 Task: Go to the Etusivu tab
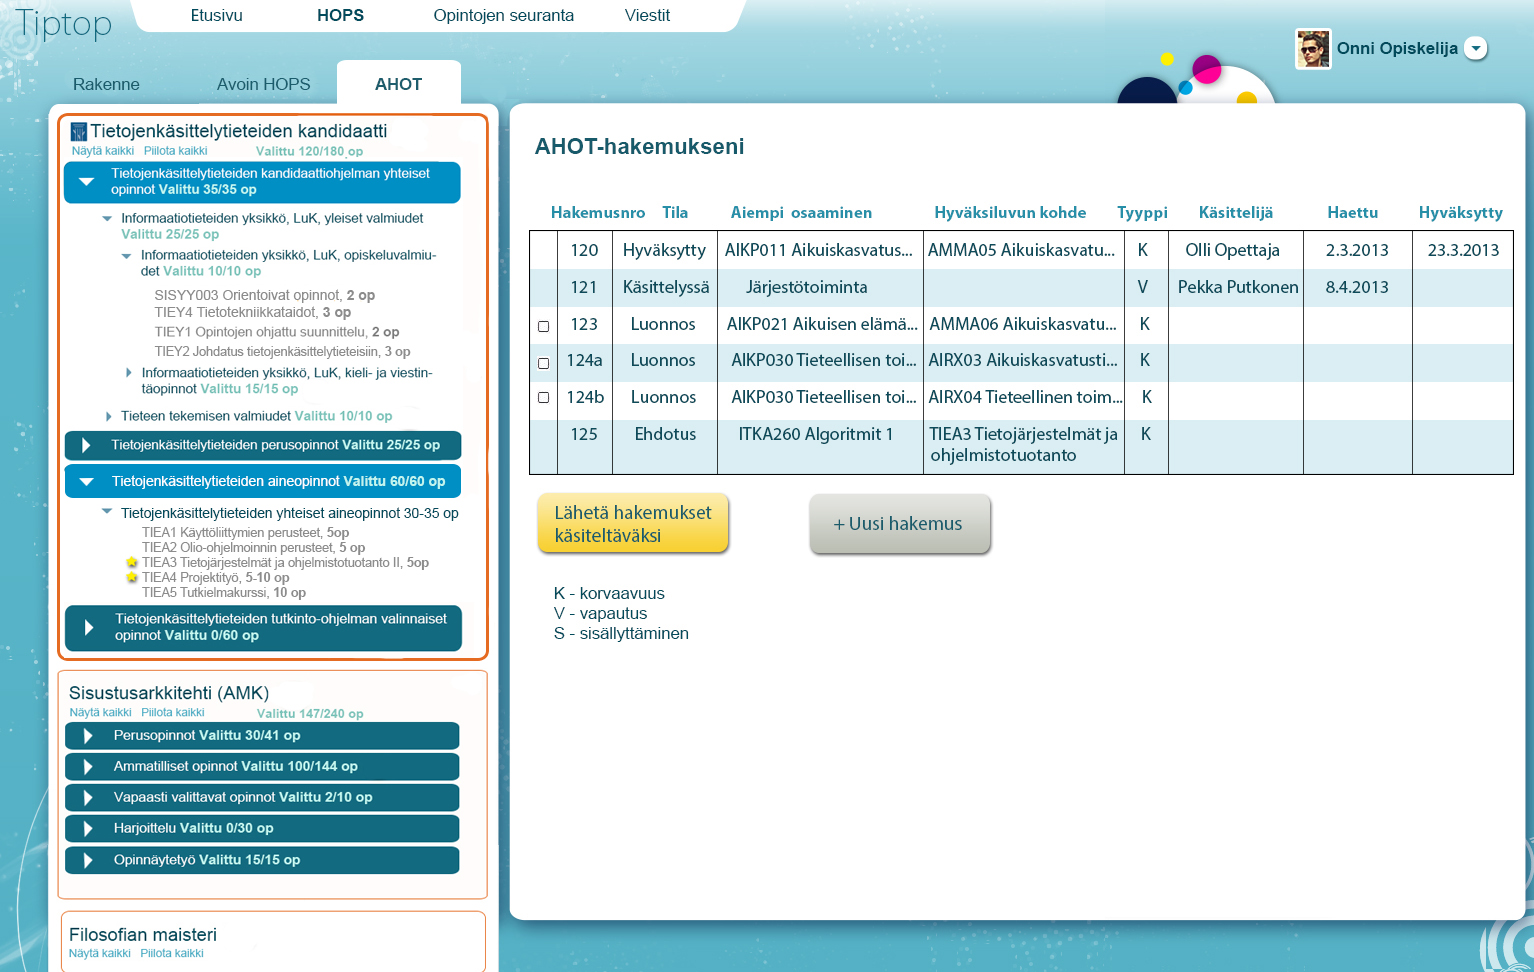[x=217, y=15]
